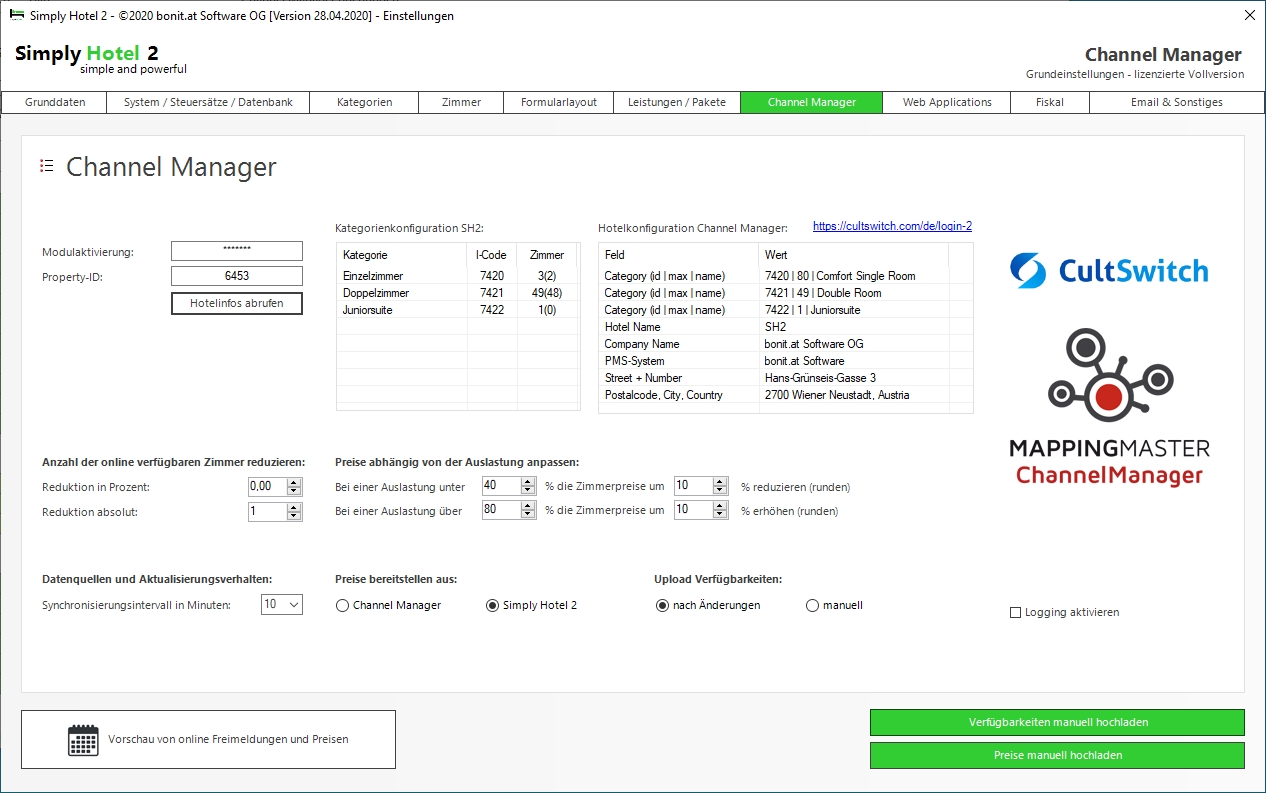Open Synchronisierungsintervall dropdown

coord(282,604)
